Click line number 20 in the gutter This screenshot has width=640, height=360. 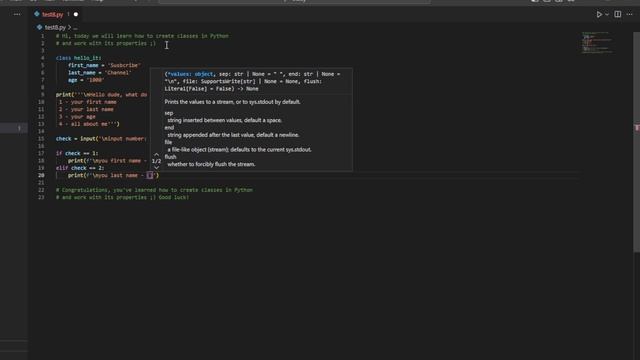click(x=41, y=176)
